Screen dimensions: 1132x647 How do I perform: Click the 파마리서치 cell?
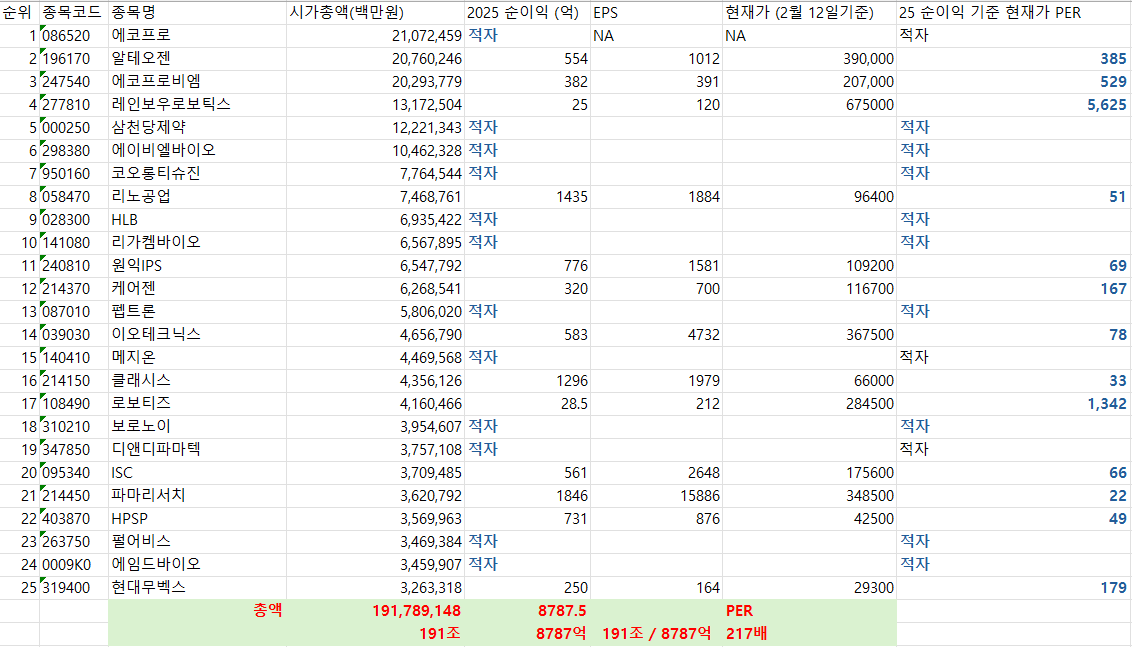pos(197,495)
